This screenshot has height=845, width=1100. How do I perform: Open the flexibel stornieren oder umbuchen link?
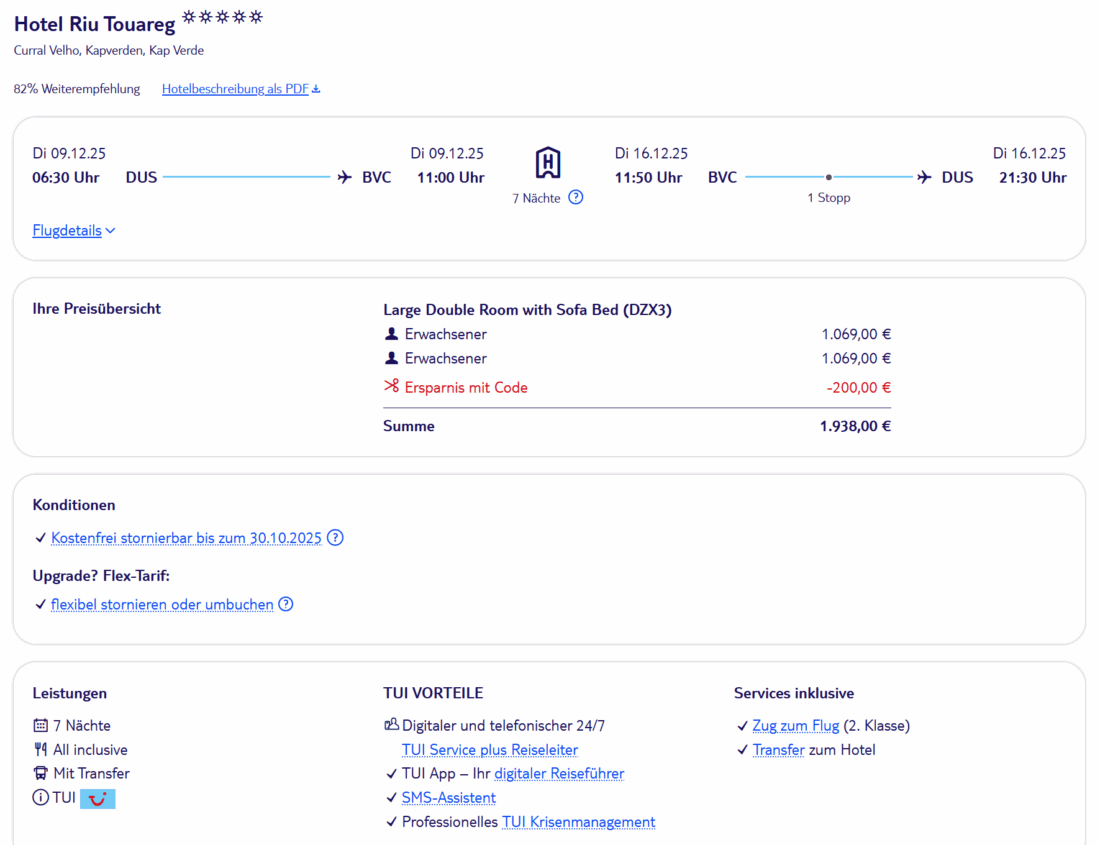pos(162,604)
